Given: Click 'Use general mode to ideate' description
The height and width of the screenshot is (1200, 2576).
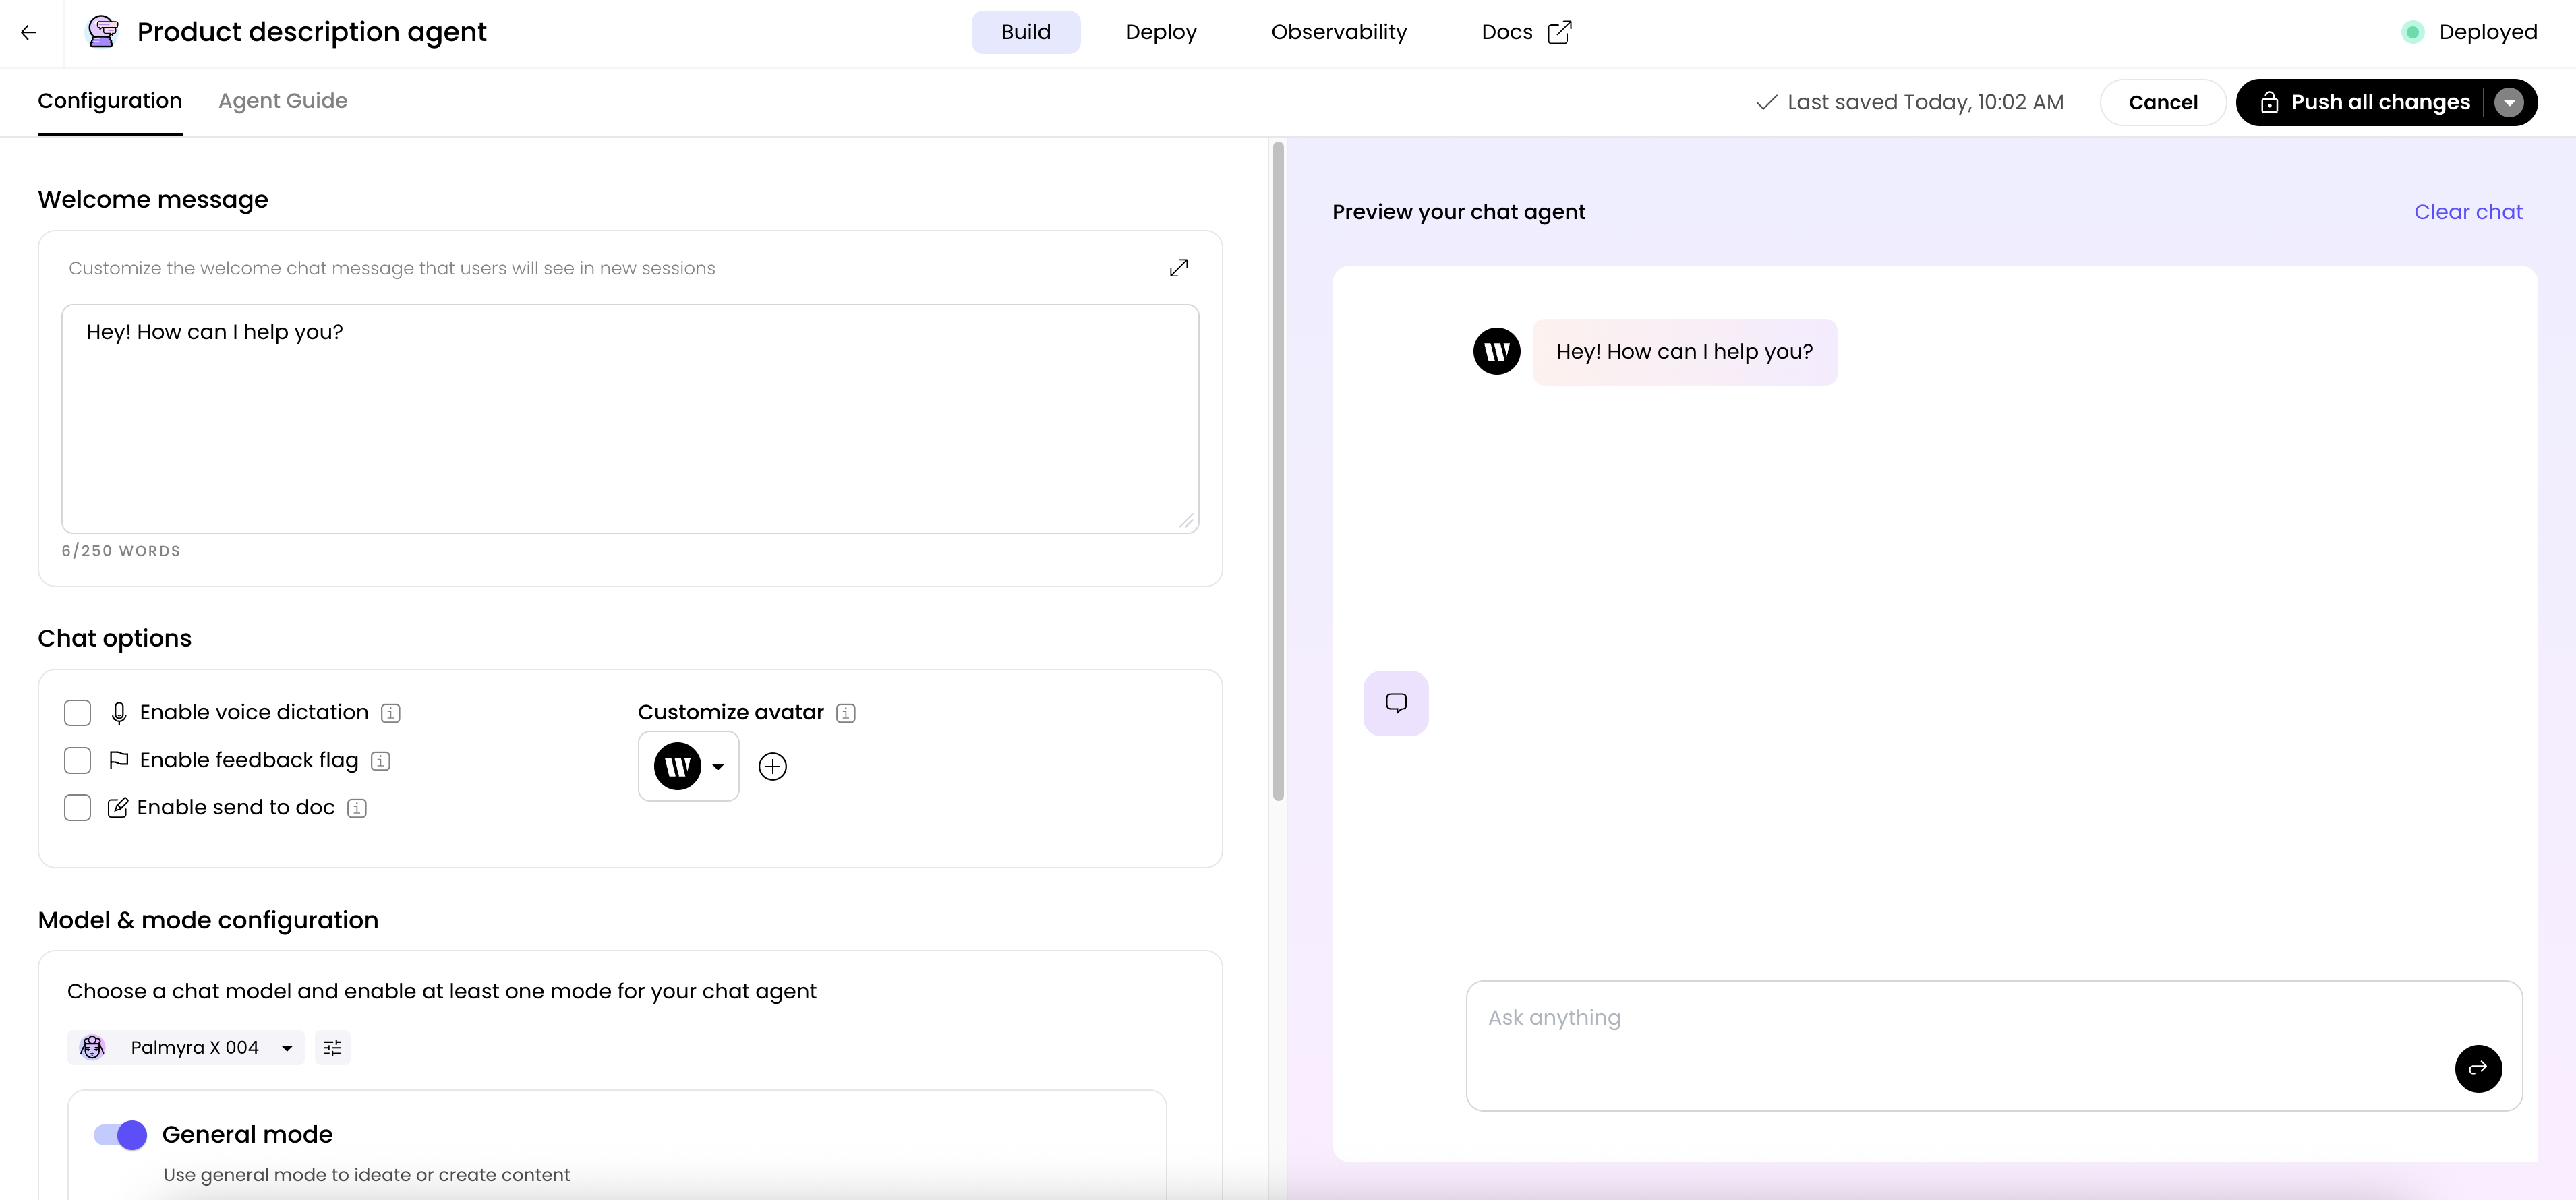Looking at the screenshot, I should coord(366,1175).
